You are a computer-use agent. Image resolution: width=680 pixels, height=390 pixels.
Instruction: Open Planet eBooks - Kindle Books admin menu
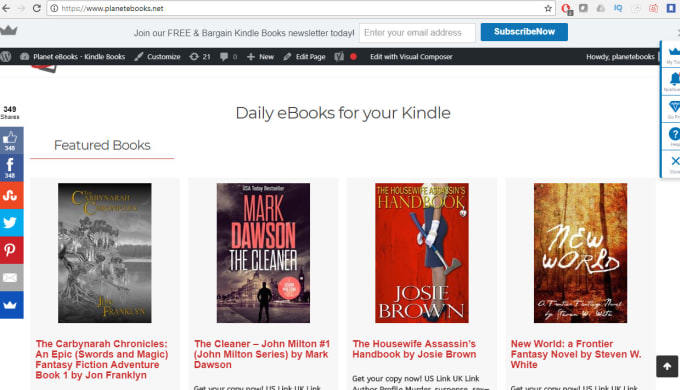[x=73, y=56]
